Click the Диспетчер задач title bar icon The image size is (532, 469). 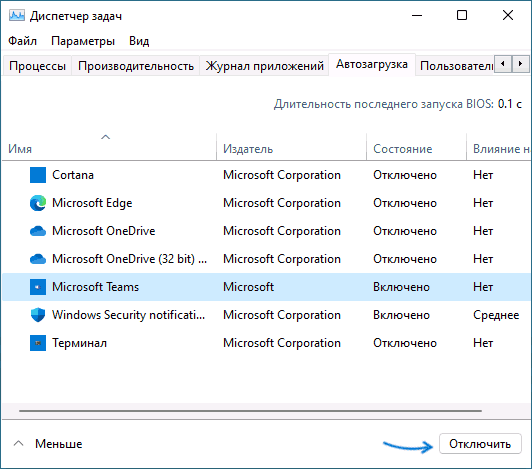[x=17, y=16]
